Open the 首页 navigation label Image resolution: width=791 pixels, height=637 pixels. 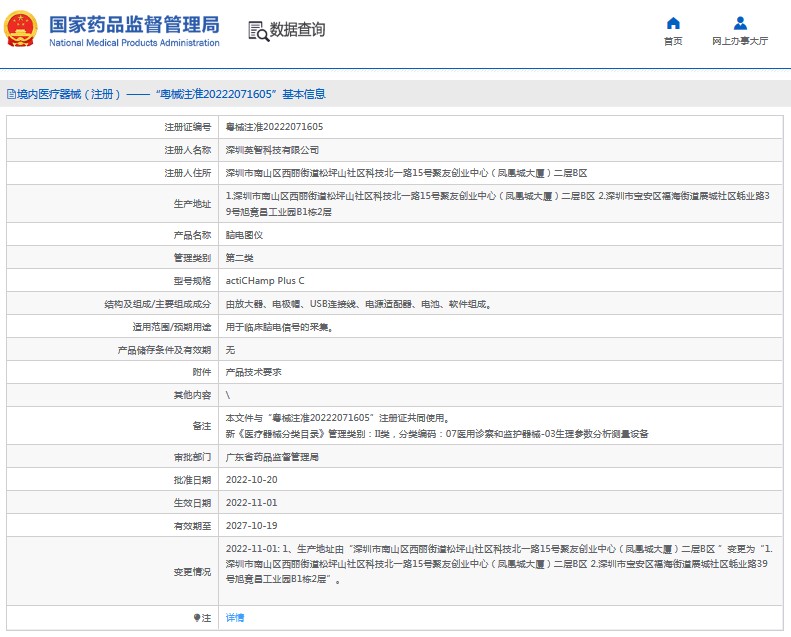click(x=673, y=42)
